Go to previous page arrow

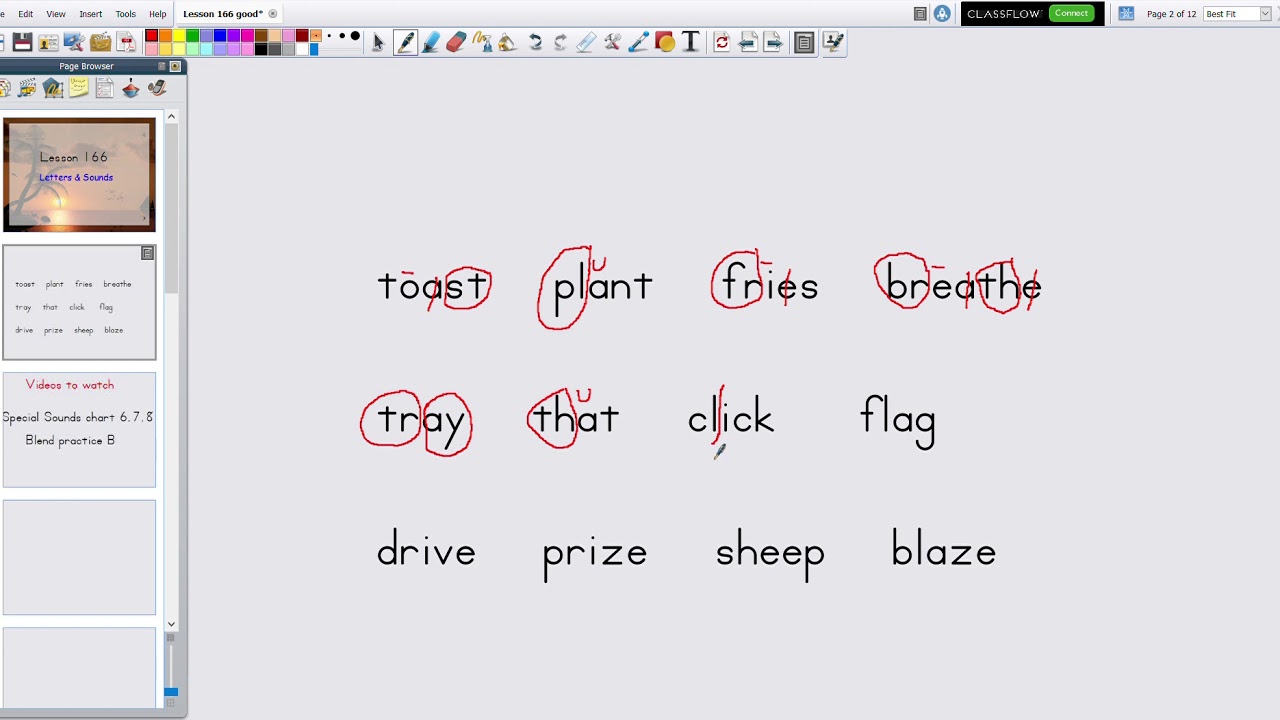pos(748,42)
